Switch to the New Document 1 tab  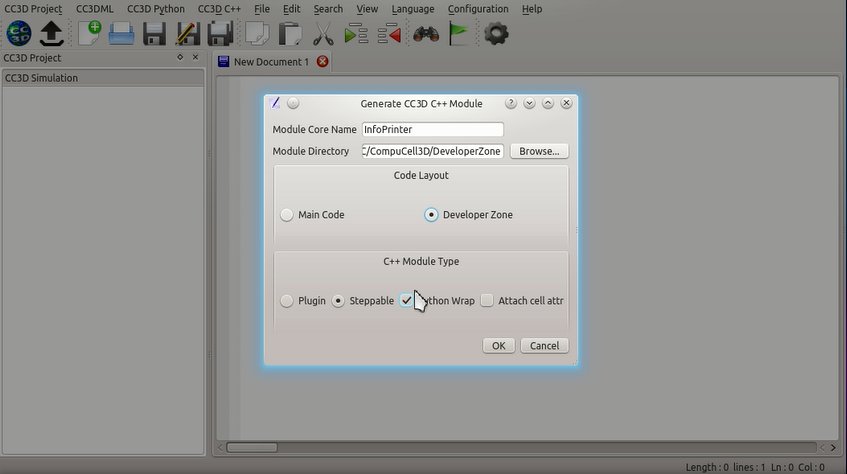coord(270,62)
